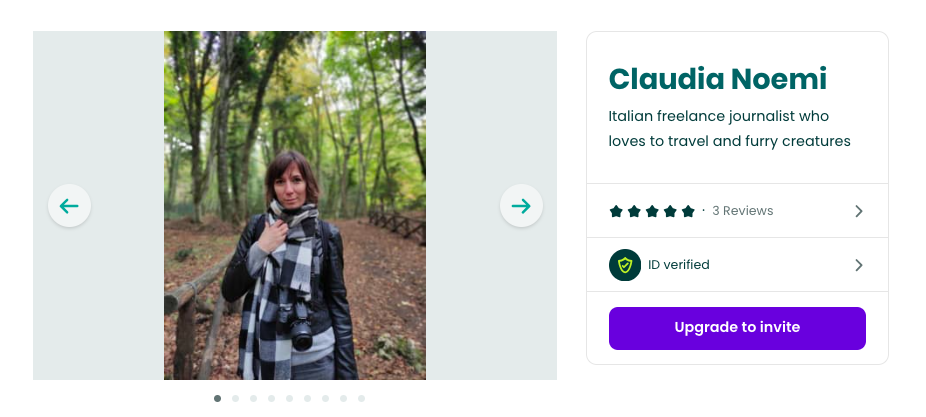Expand the ID verified row chevron
Screen dimensions: 926x417
[x=858, y=265]
